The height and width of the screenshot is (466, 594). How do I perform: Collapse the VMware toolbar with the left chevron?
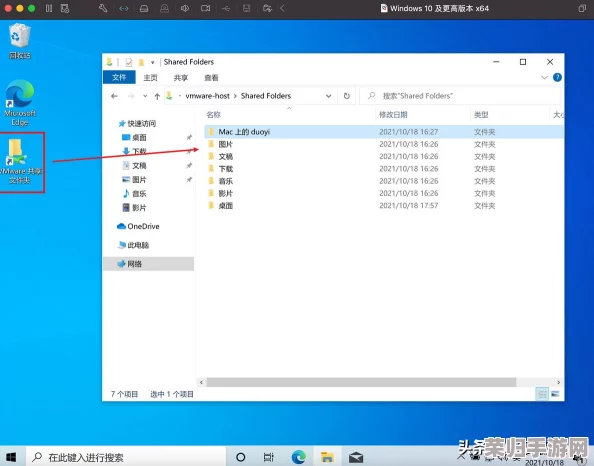coord(282,8)
